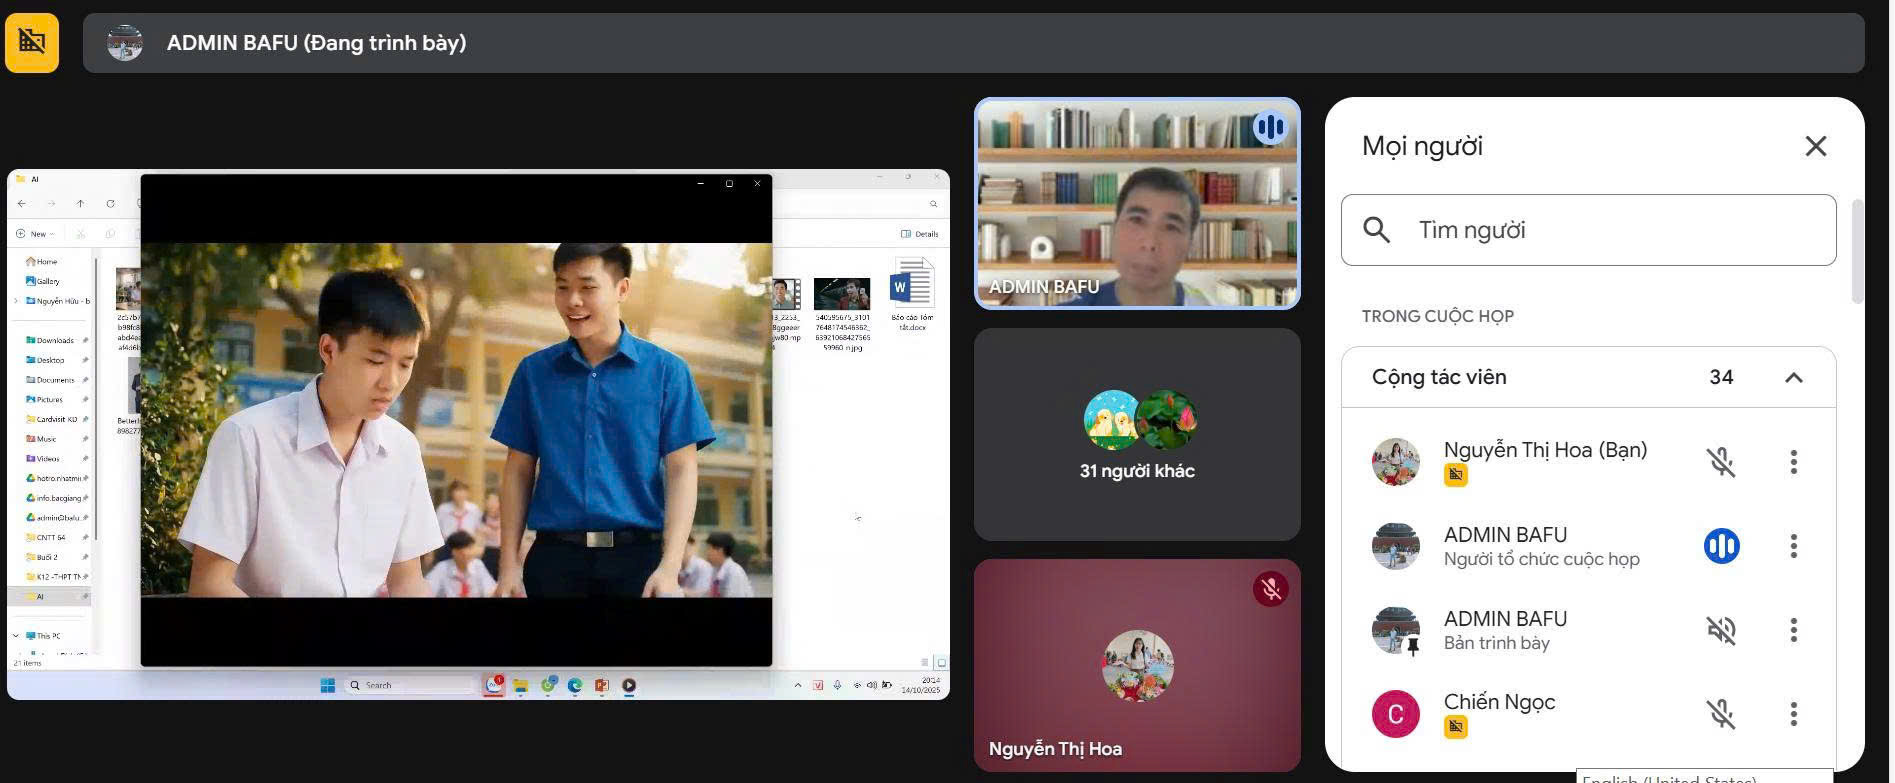This screenshot has width=1895, height=783.
Task: Click the yellow badge under Chiến Ngọc
Action: click(x=1455, y=728)
